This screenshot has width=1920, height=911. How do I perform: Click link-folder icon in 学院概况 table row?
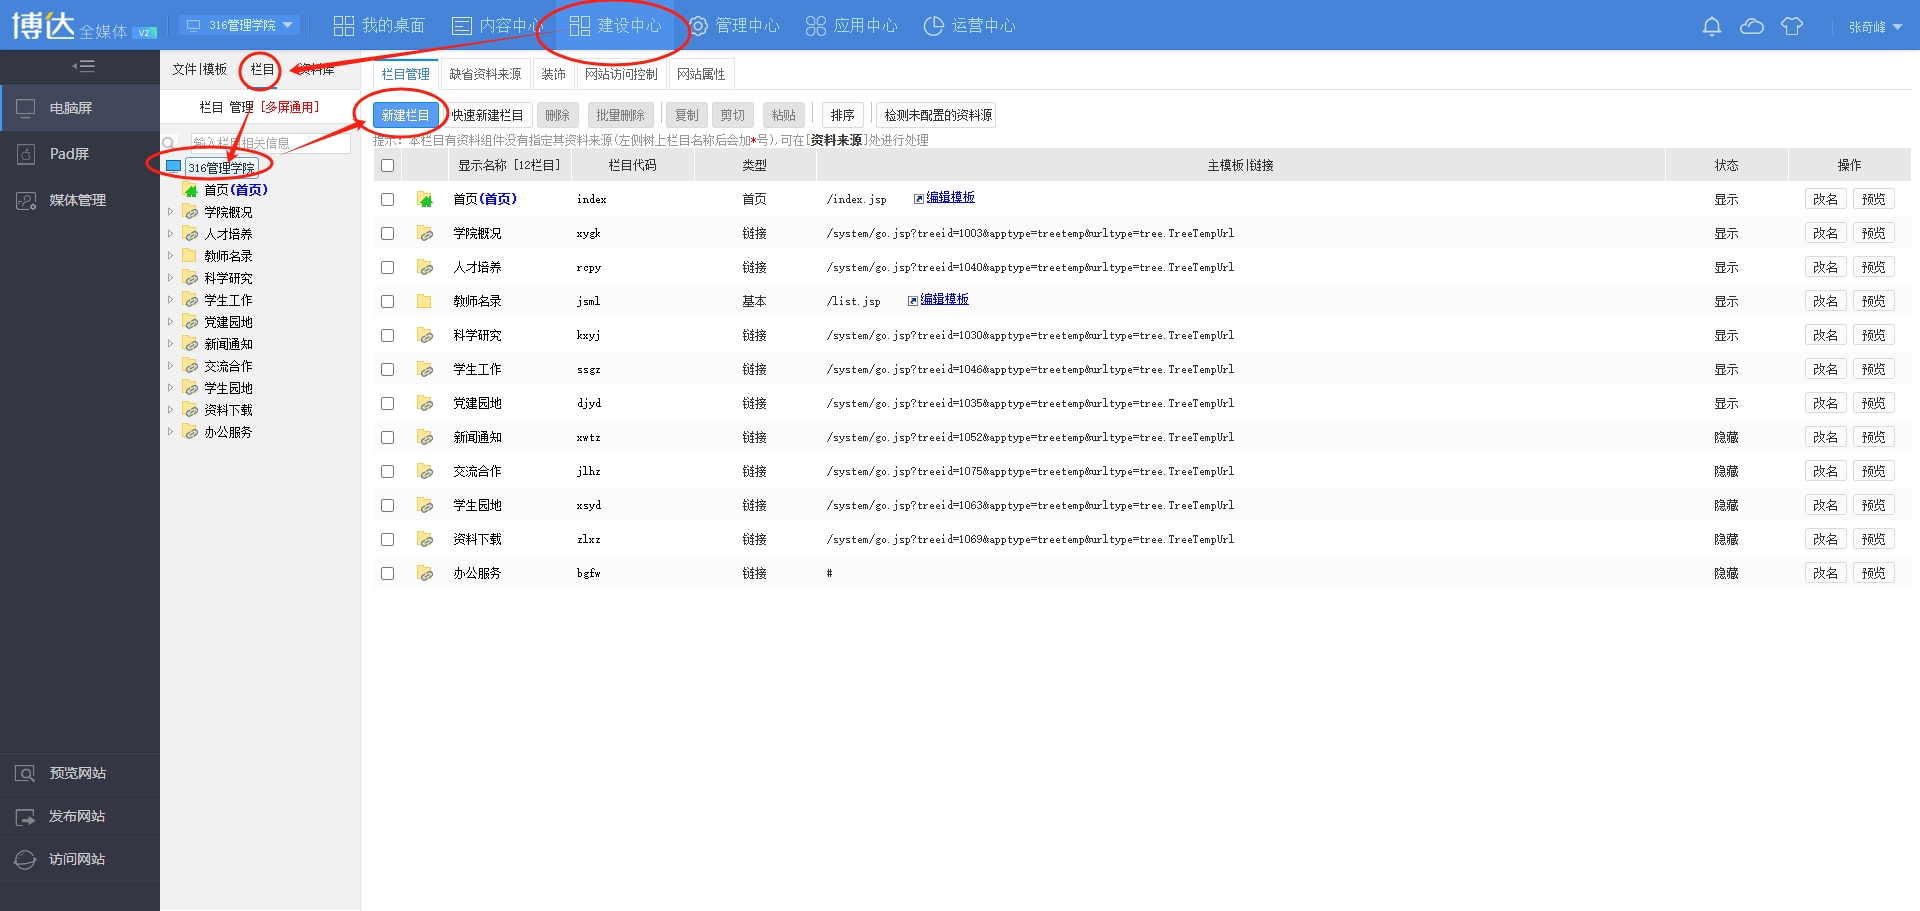tap(425, 233)
